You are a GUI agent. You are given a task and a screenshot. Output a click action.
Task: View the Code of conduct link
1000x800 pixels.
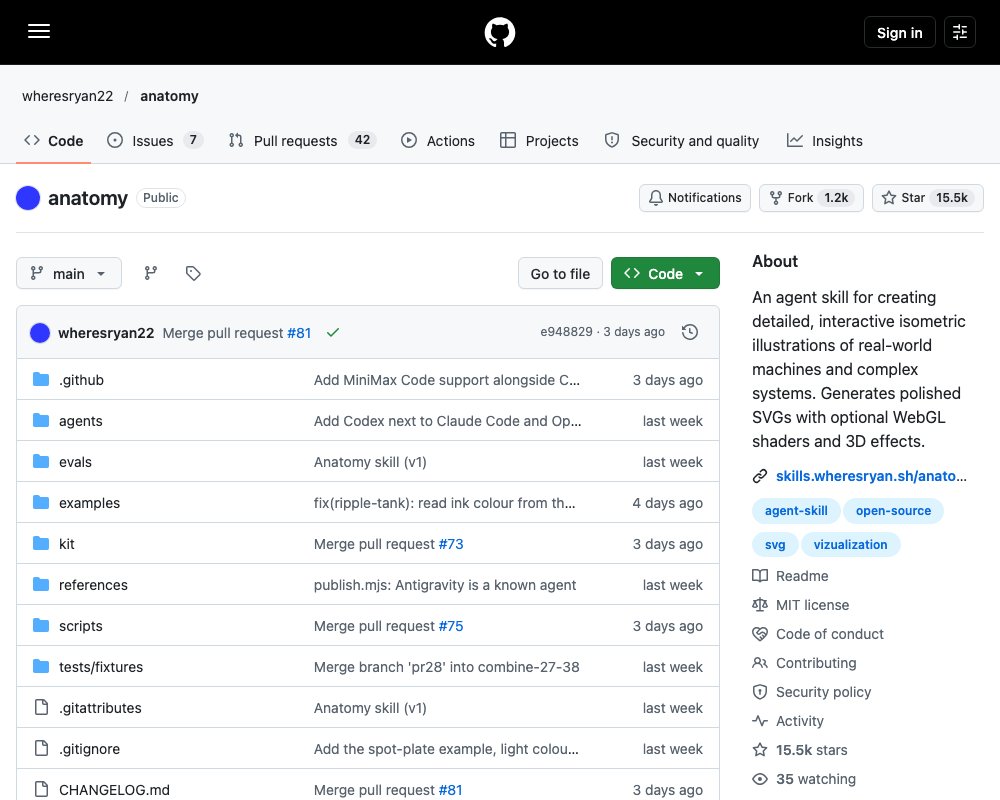pos(830,633)
